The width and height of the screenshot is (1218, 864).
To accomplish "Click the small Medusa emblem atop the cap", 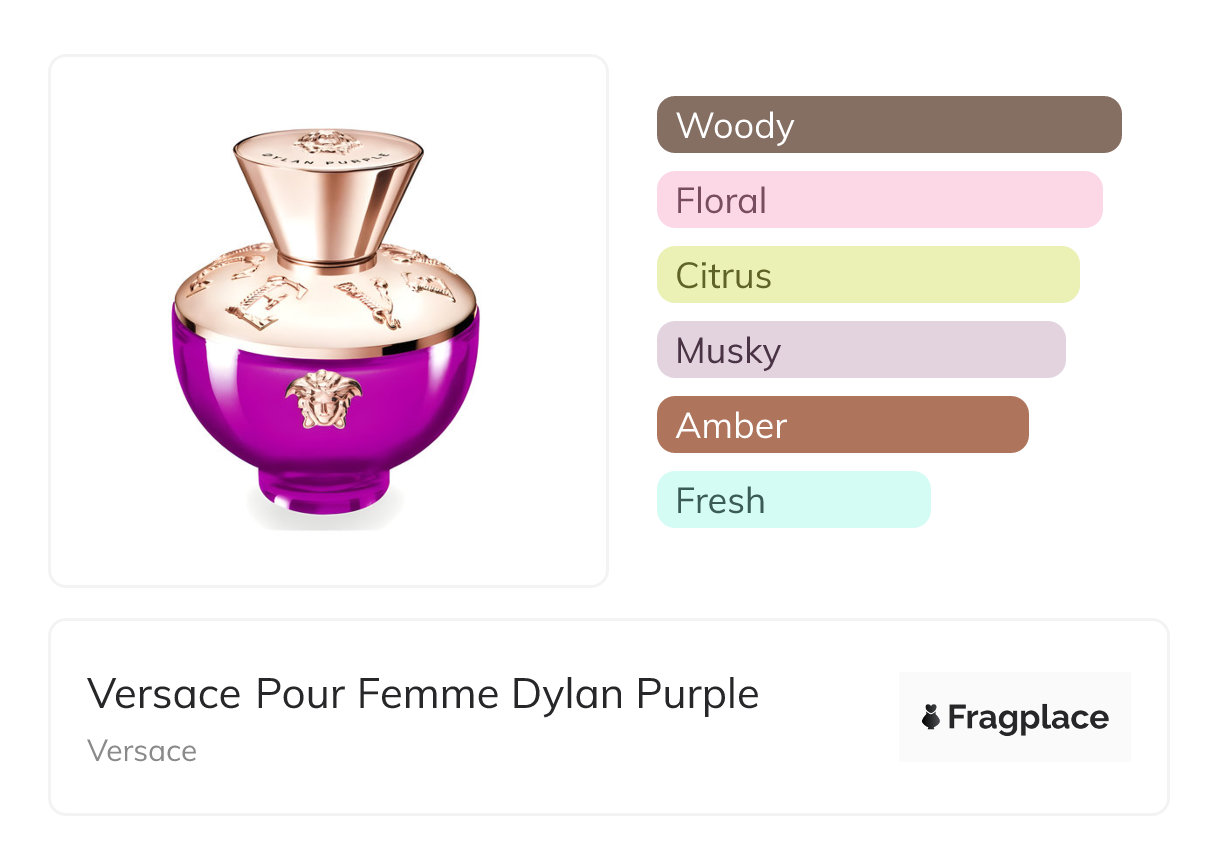I will click(x=329, y=142).
